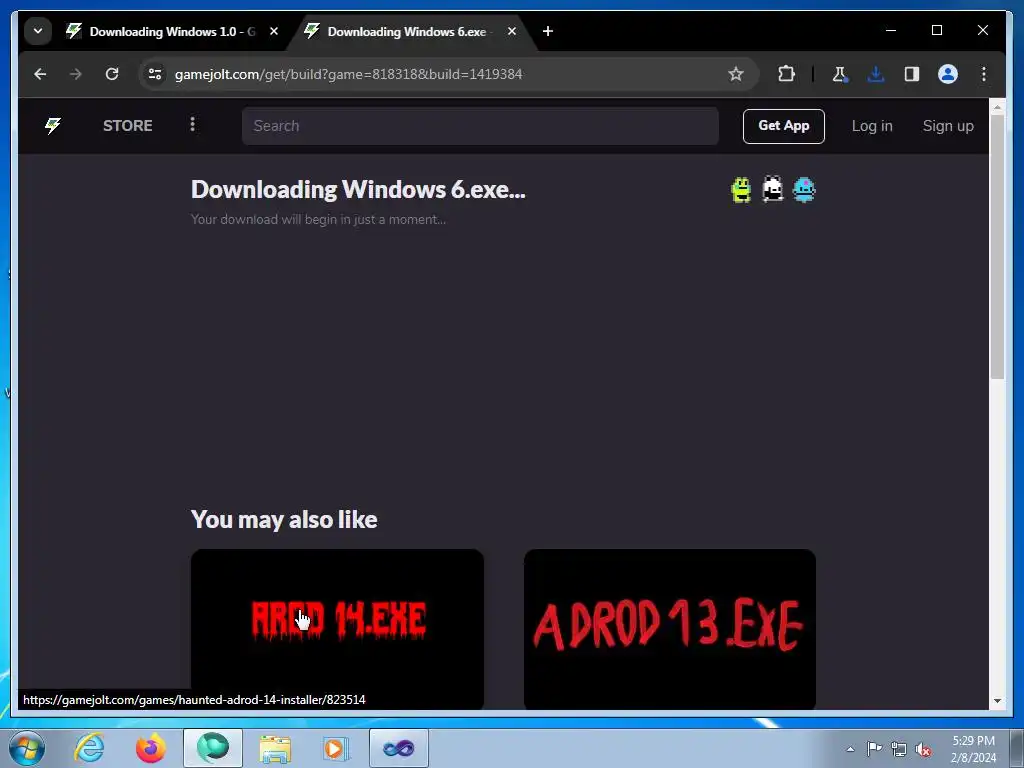Click the Get App button
Viewport: 1024px width, 768px height.
pyautogui.click(x=784, y=126)
